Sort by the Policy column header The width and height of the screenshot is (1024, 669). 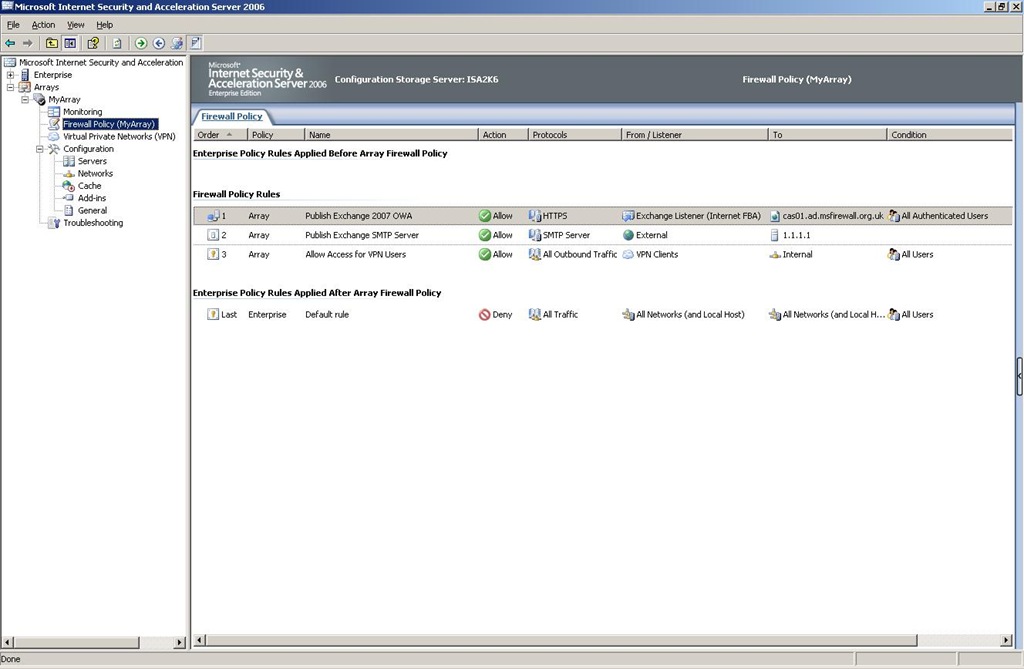276,135
